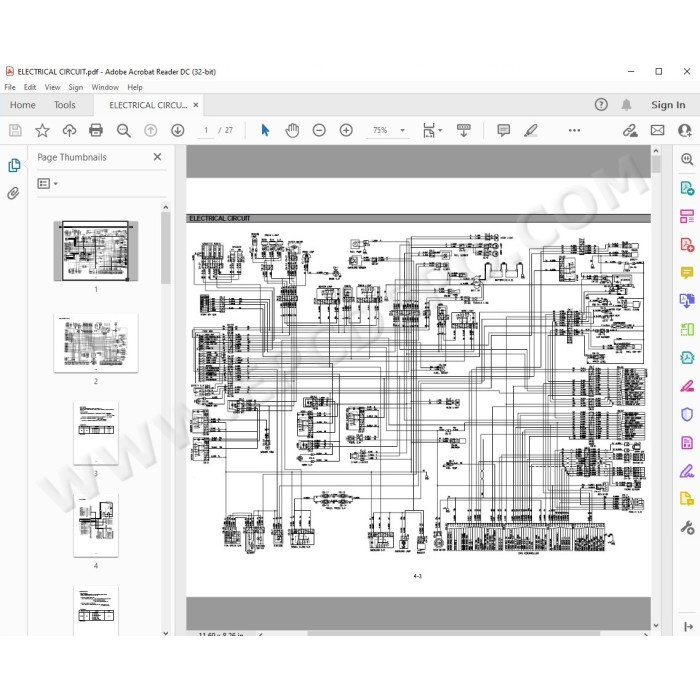Click the document vertical scrollbar down arrow
The image size is (700, 700).
[x=656, y=625]
